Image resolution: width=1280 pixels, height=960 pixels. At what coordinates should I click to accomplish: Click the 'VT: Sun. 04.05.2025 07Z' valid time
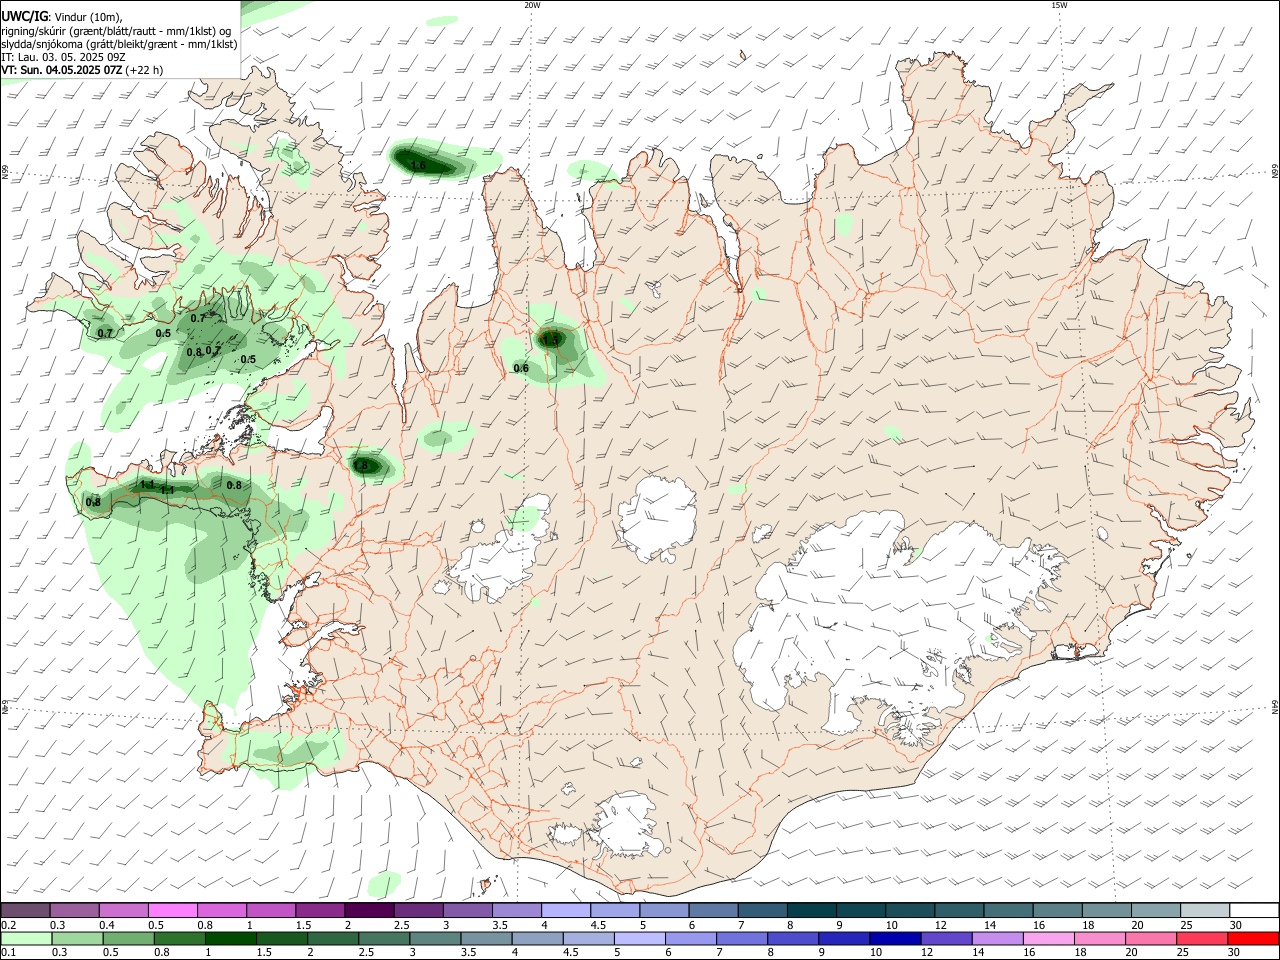click(62, 70)
